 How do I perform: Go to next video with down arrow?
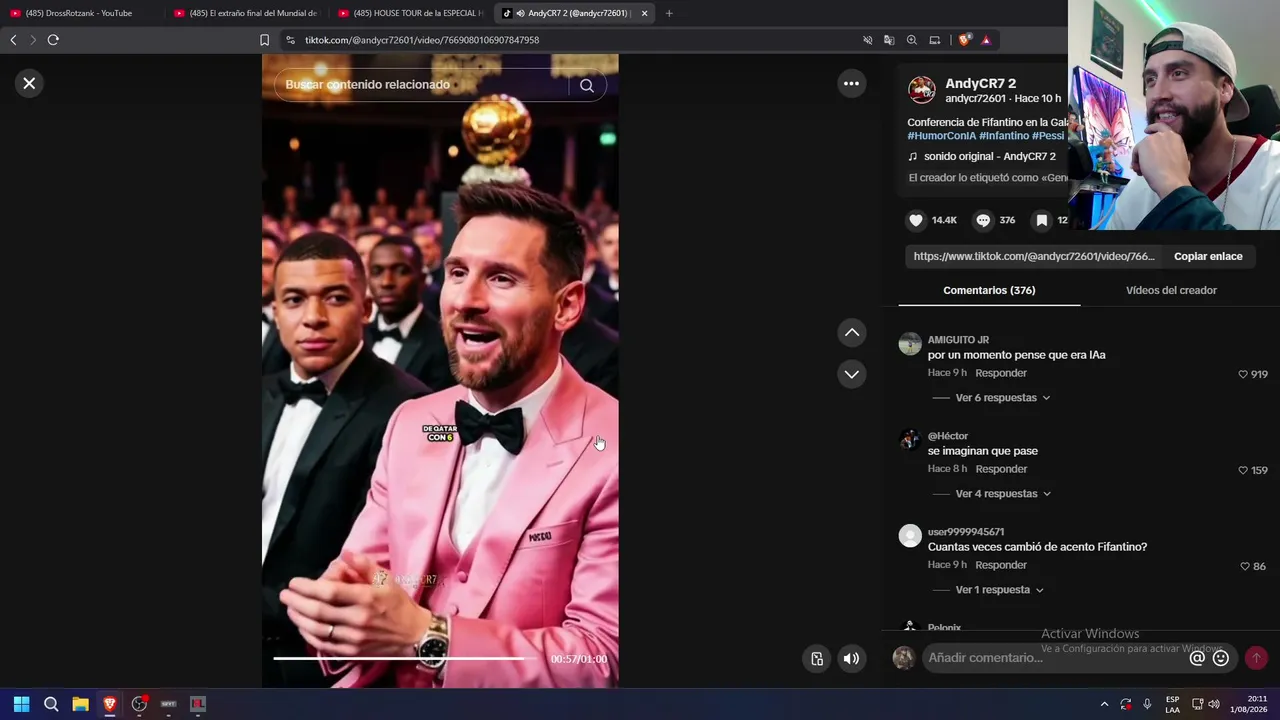pos(851,374)
